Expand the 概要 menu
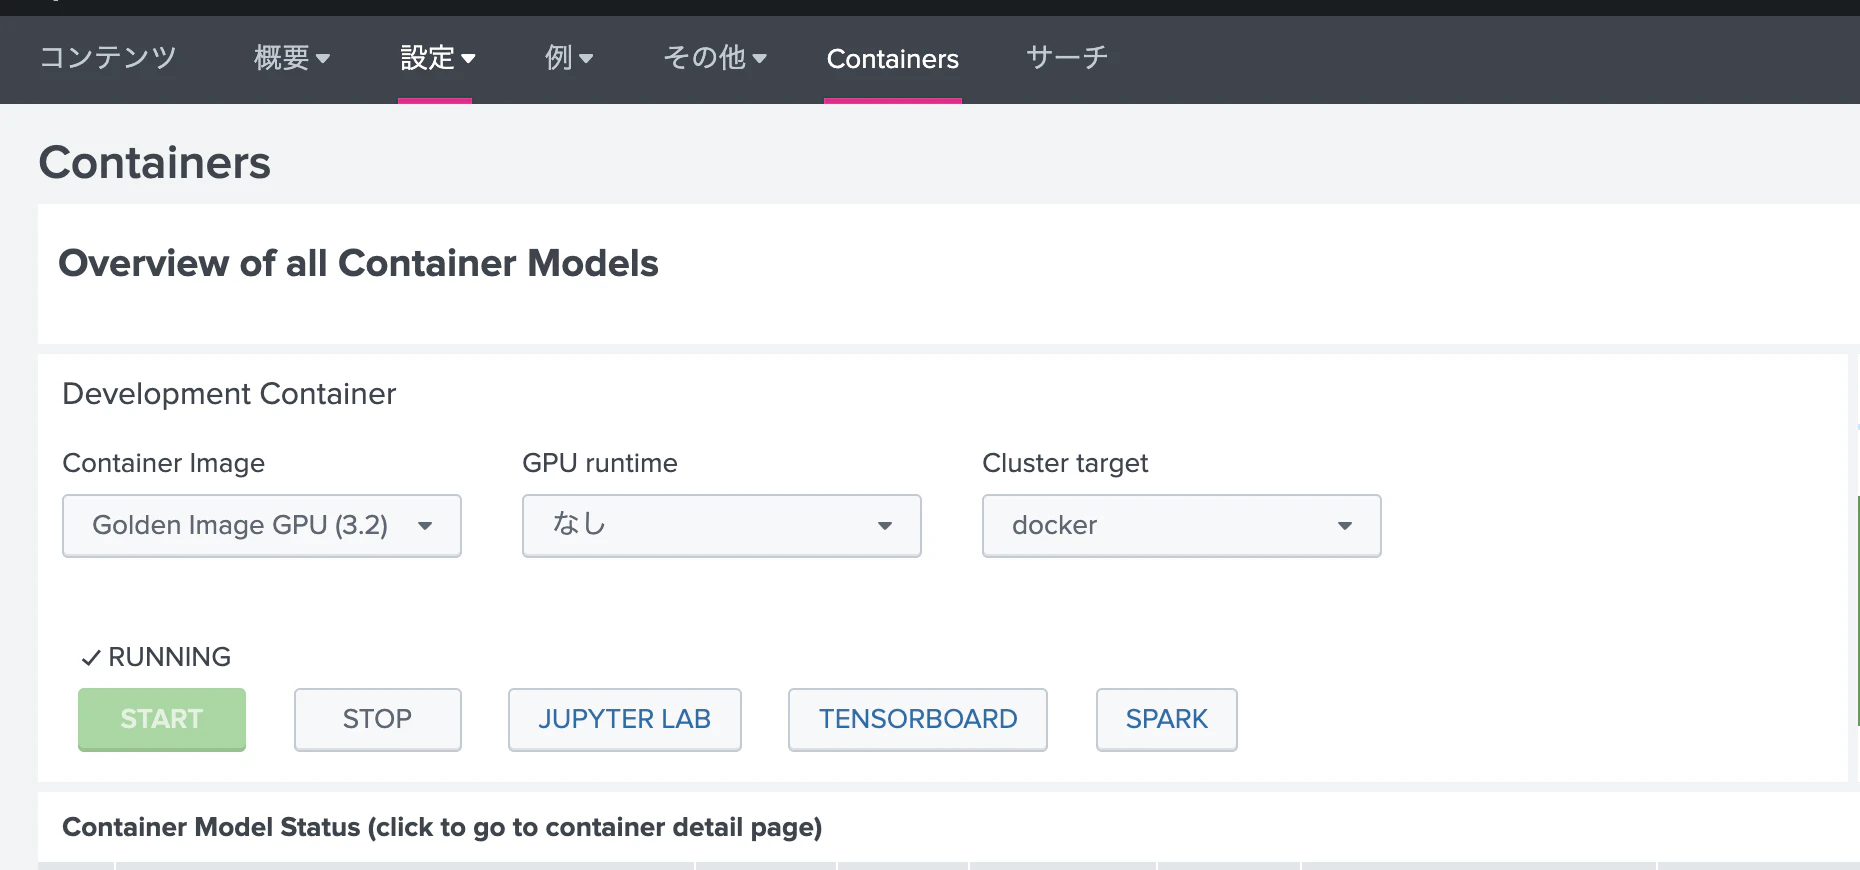 [291, 58]
